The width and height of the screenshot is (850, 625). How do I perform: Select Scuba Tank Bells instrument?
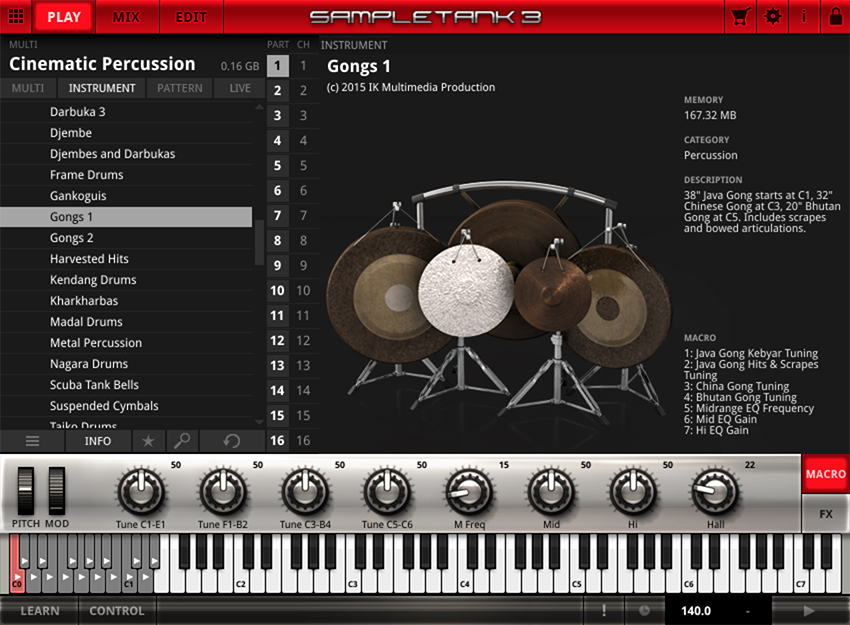(x=126, y=385)
